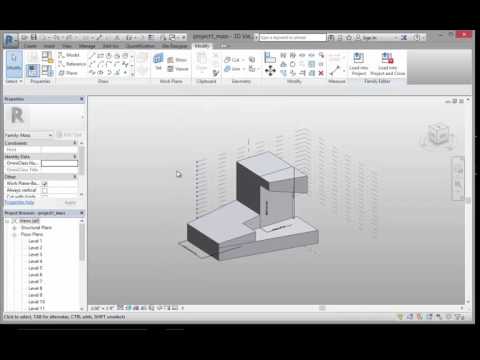The width and height of the screenshot is (480, 360).
Task: Click the ViewCube in the 3D view
Action: [x=438, y=133]
